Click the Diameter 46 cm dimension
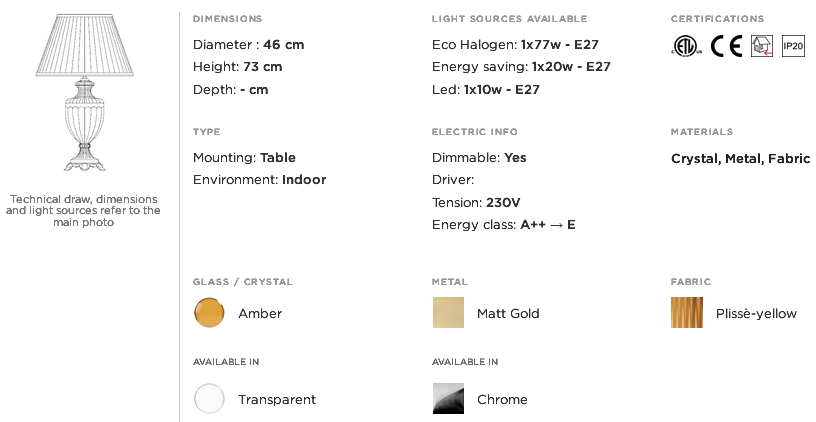This screenshot has width=816, height=422. (249, 45)
